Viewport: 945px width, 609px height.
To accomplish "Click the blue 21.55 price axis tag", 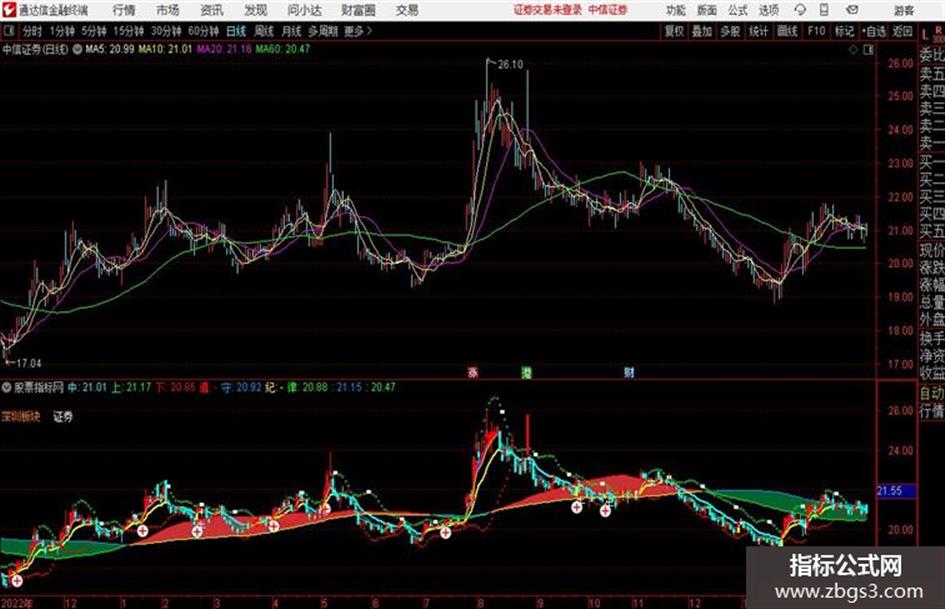I will [x=895, y=491].
